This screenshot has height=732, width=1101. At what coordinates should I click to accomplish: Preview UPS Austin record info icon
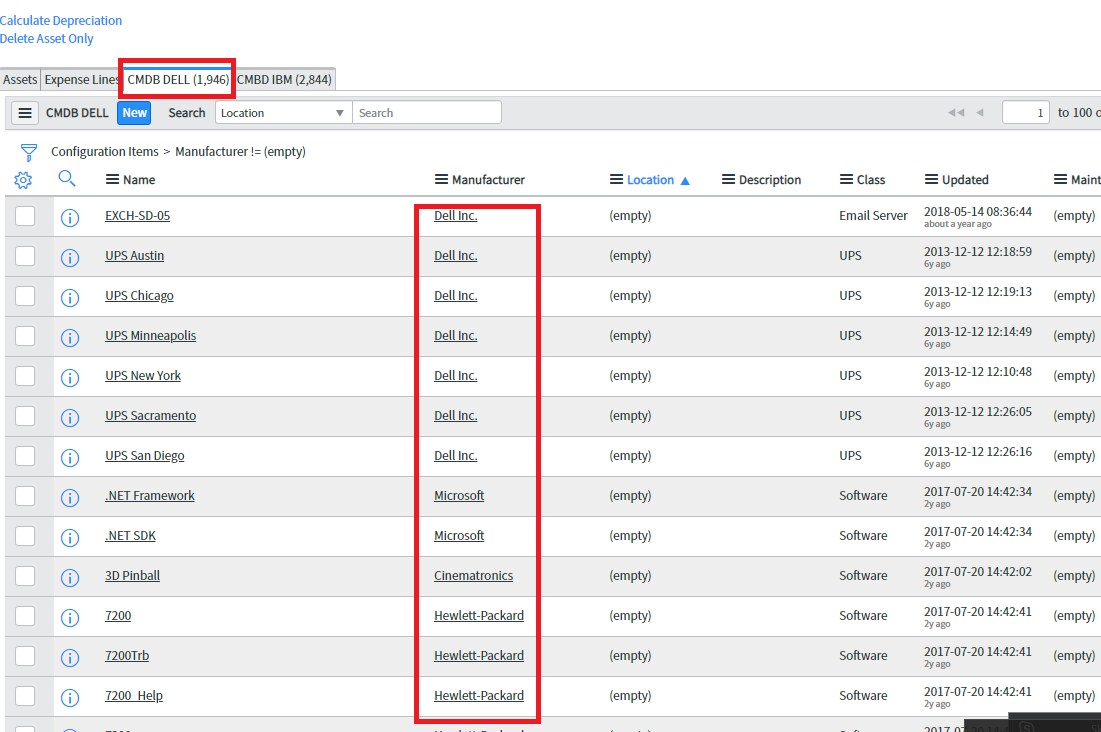(x=70, y=258)
